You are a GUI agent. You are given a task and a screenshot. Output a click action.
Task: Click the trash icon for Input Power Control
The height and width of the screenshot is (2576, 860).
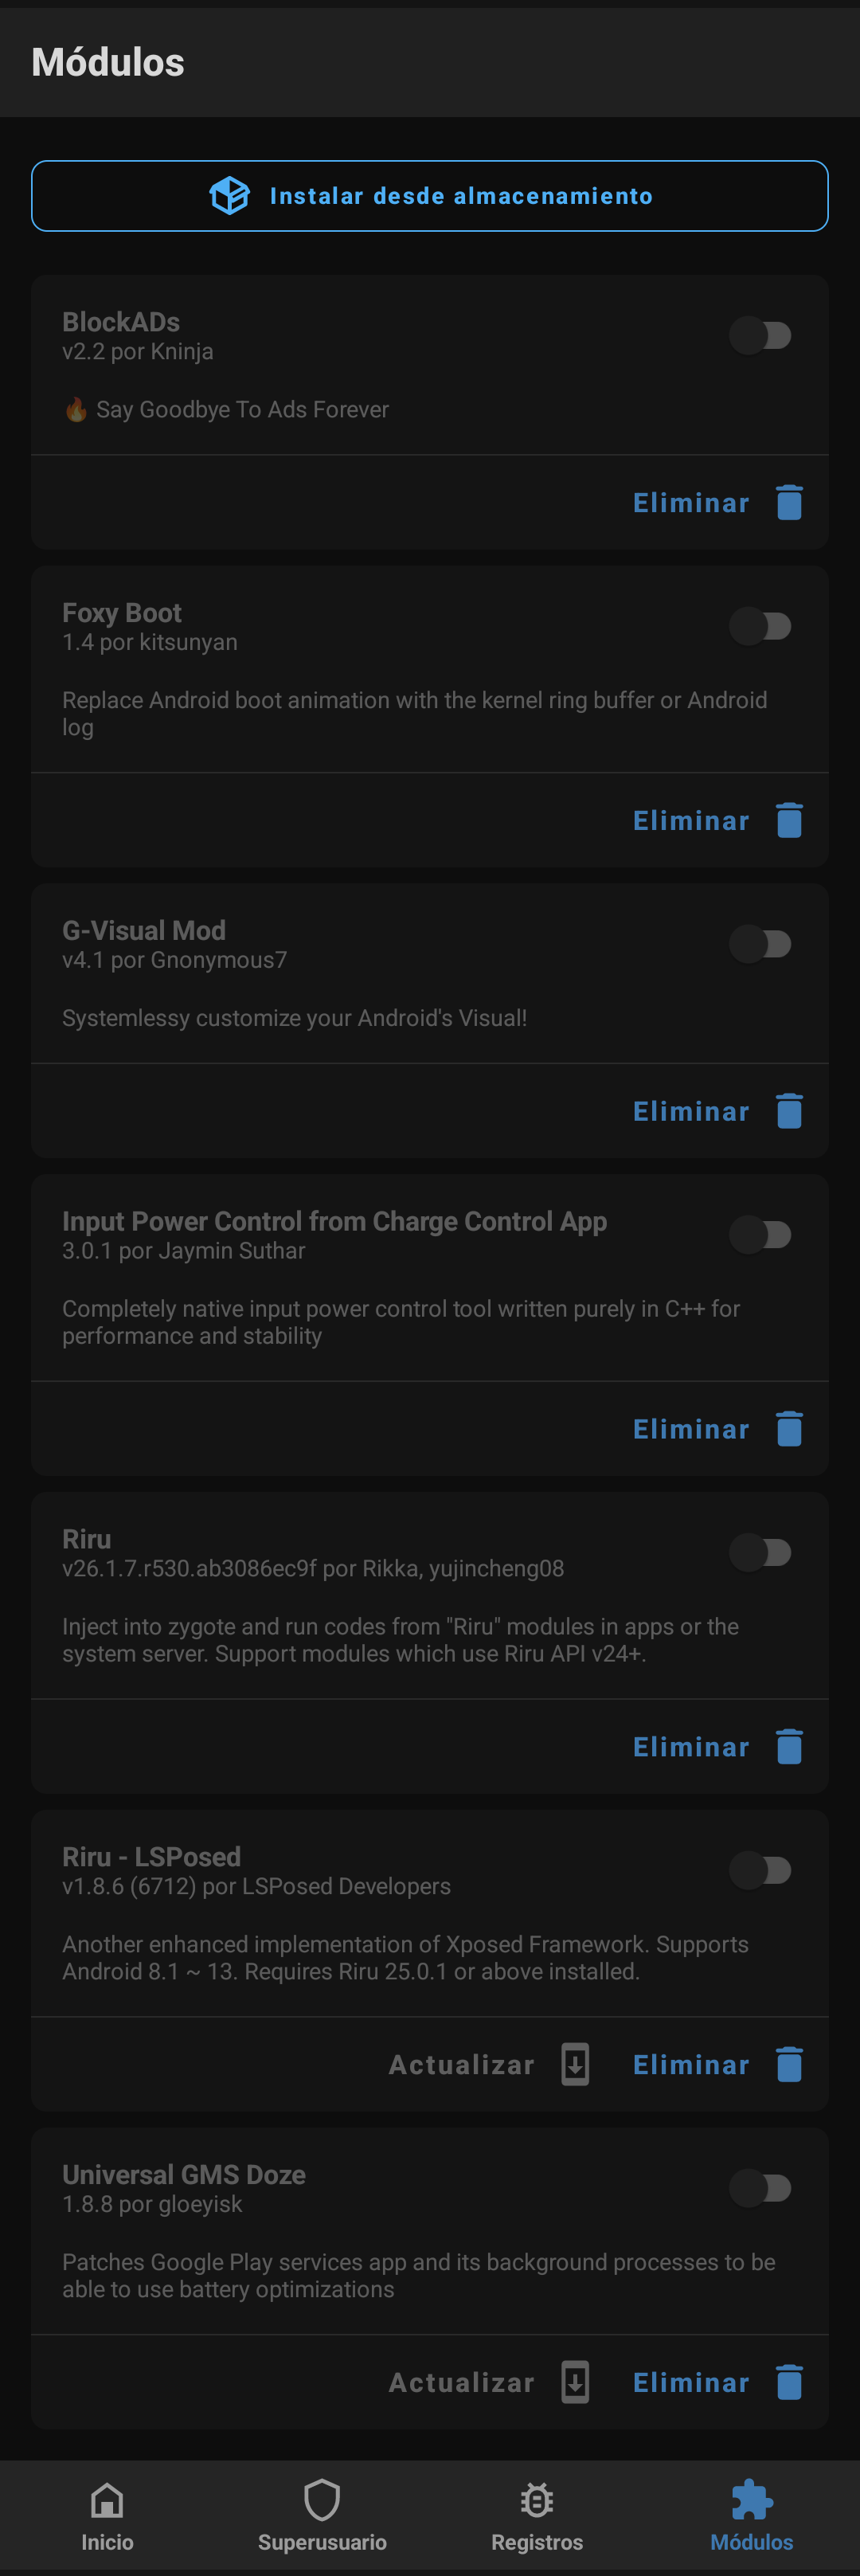coord(789,1428)
